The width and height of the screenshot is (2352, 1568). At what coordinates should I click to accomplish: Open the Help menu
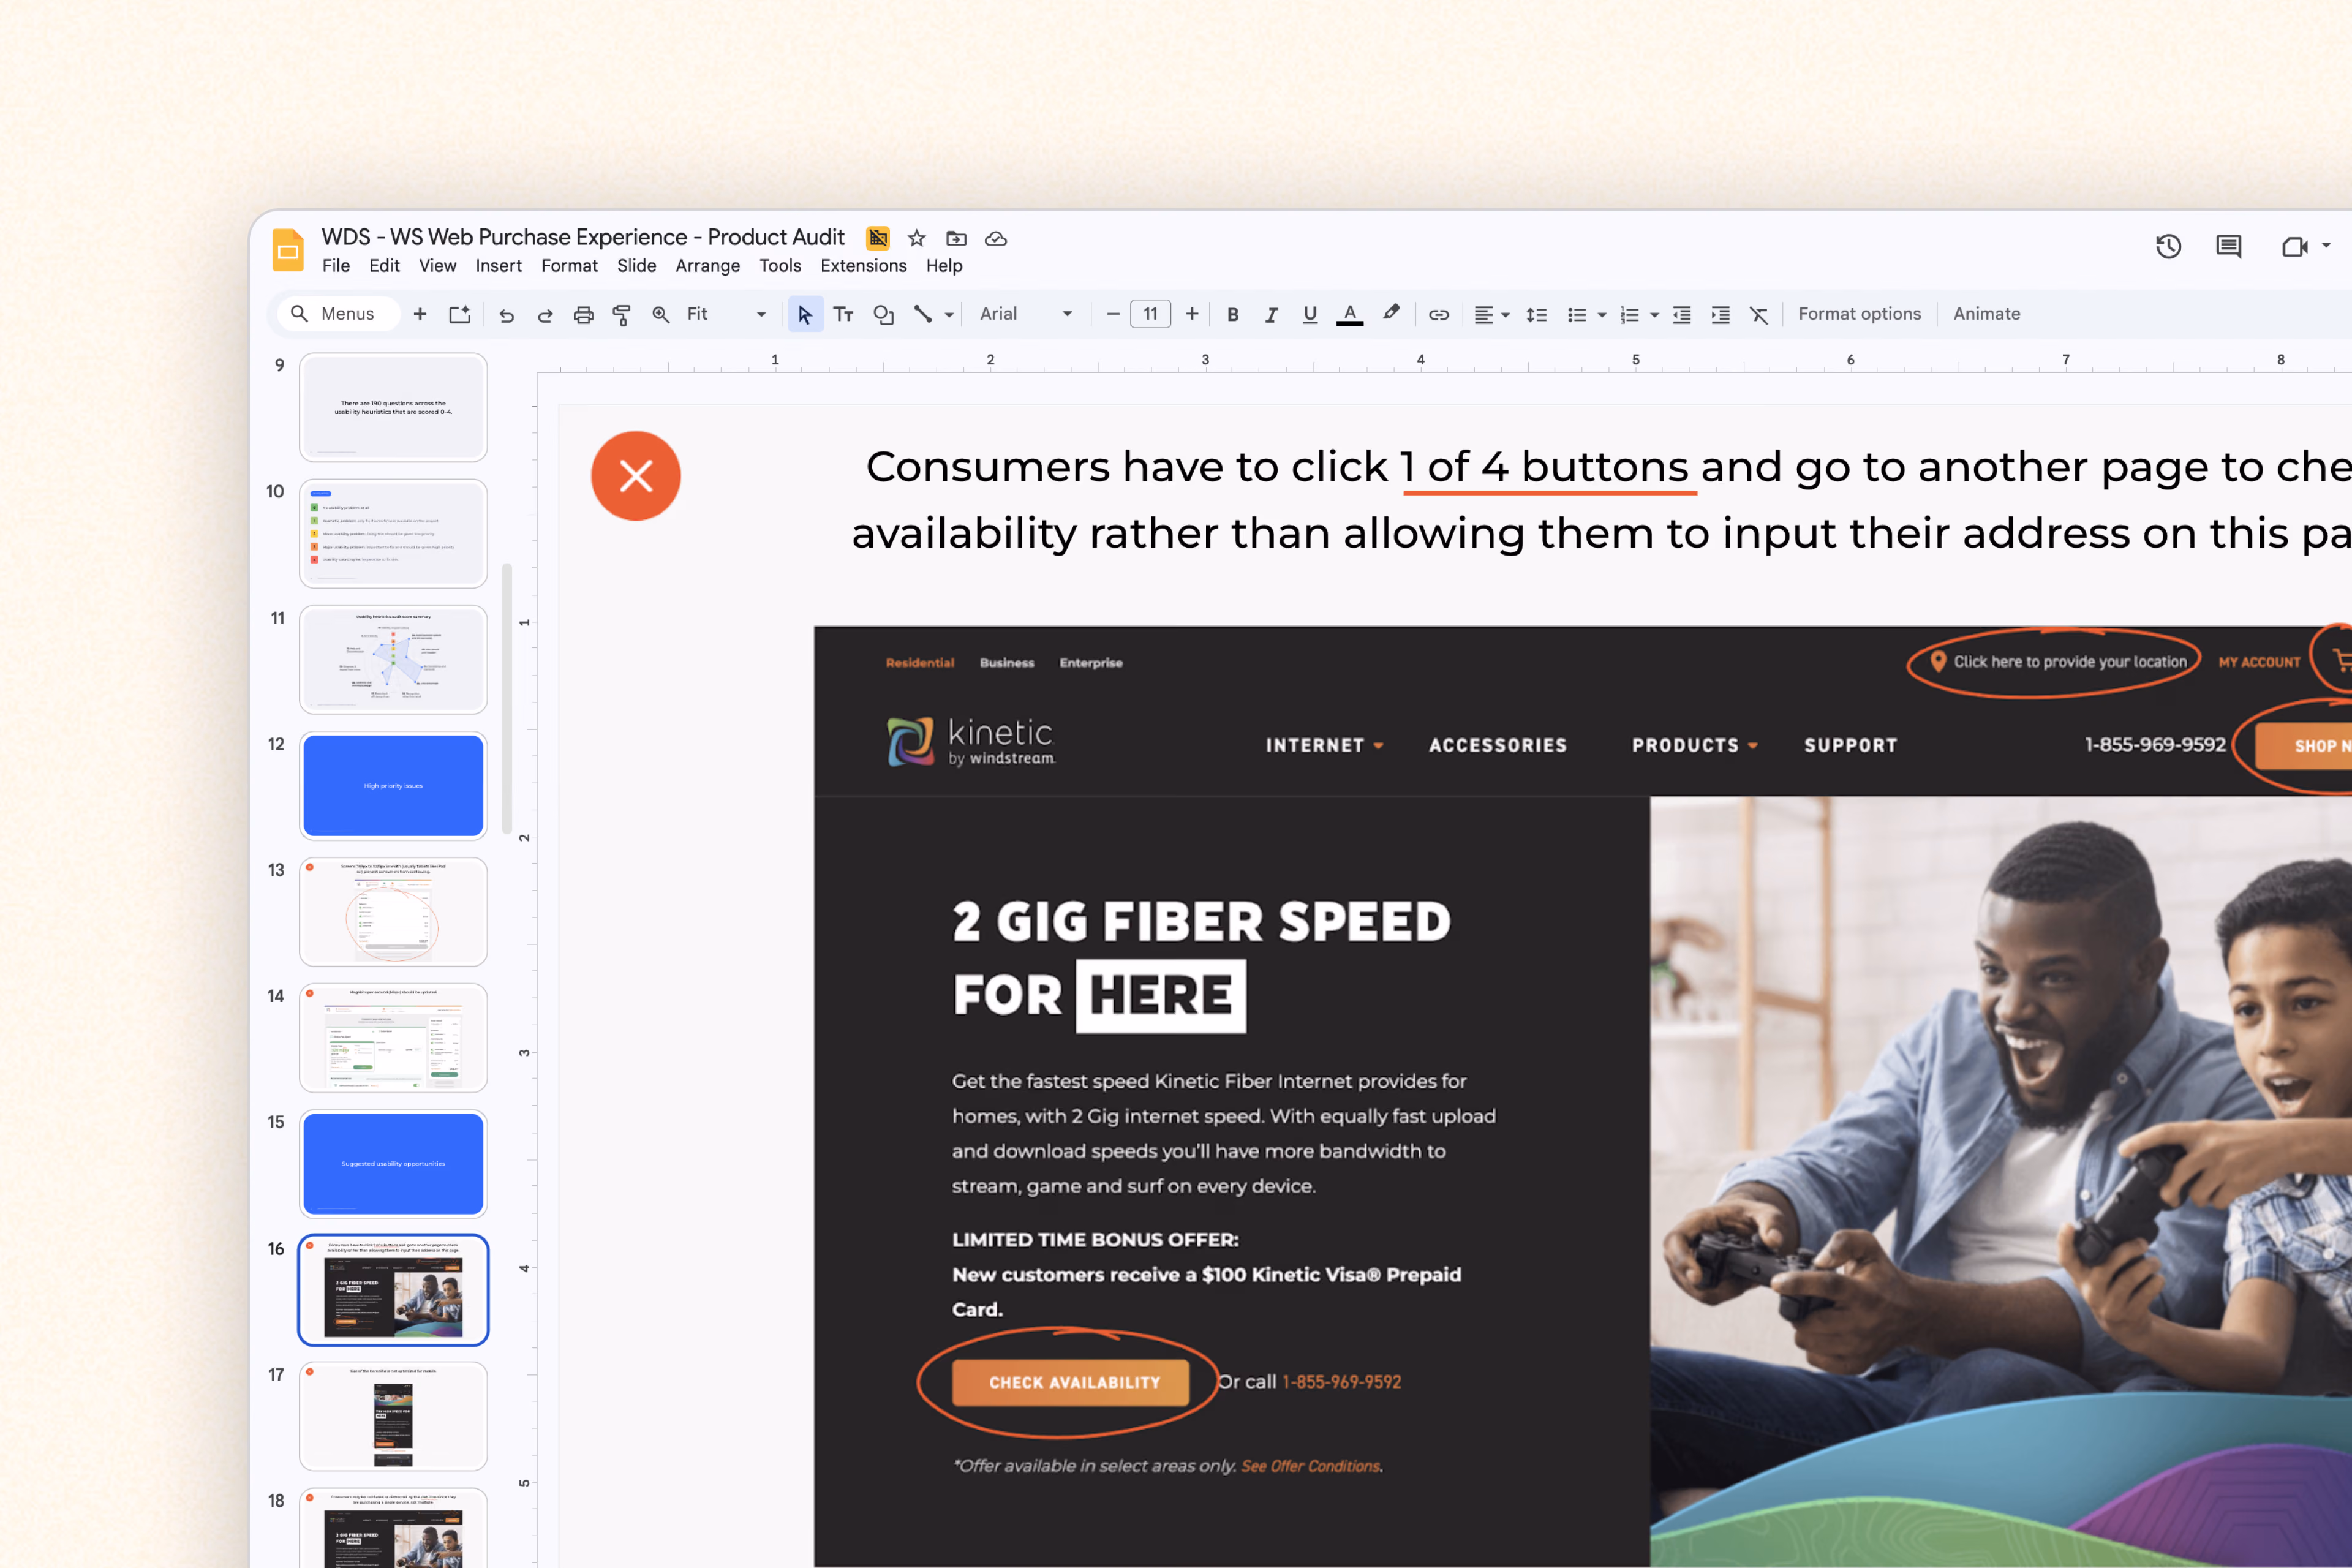[944, 266]
